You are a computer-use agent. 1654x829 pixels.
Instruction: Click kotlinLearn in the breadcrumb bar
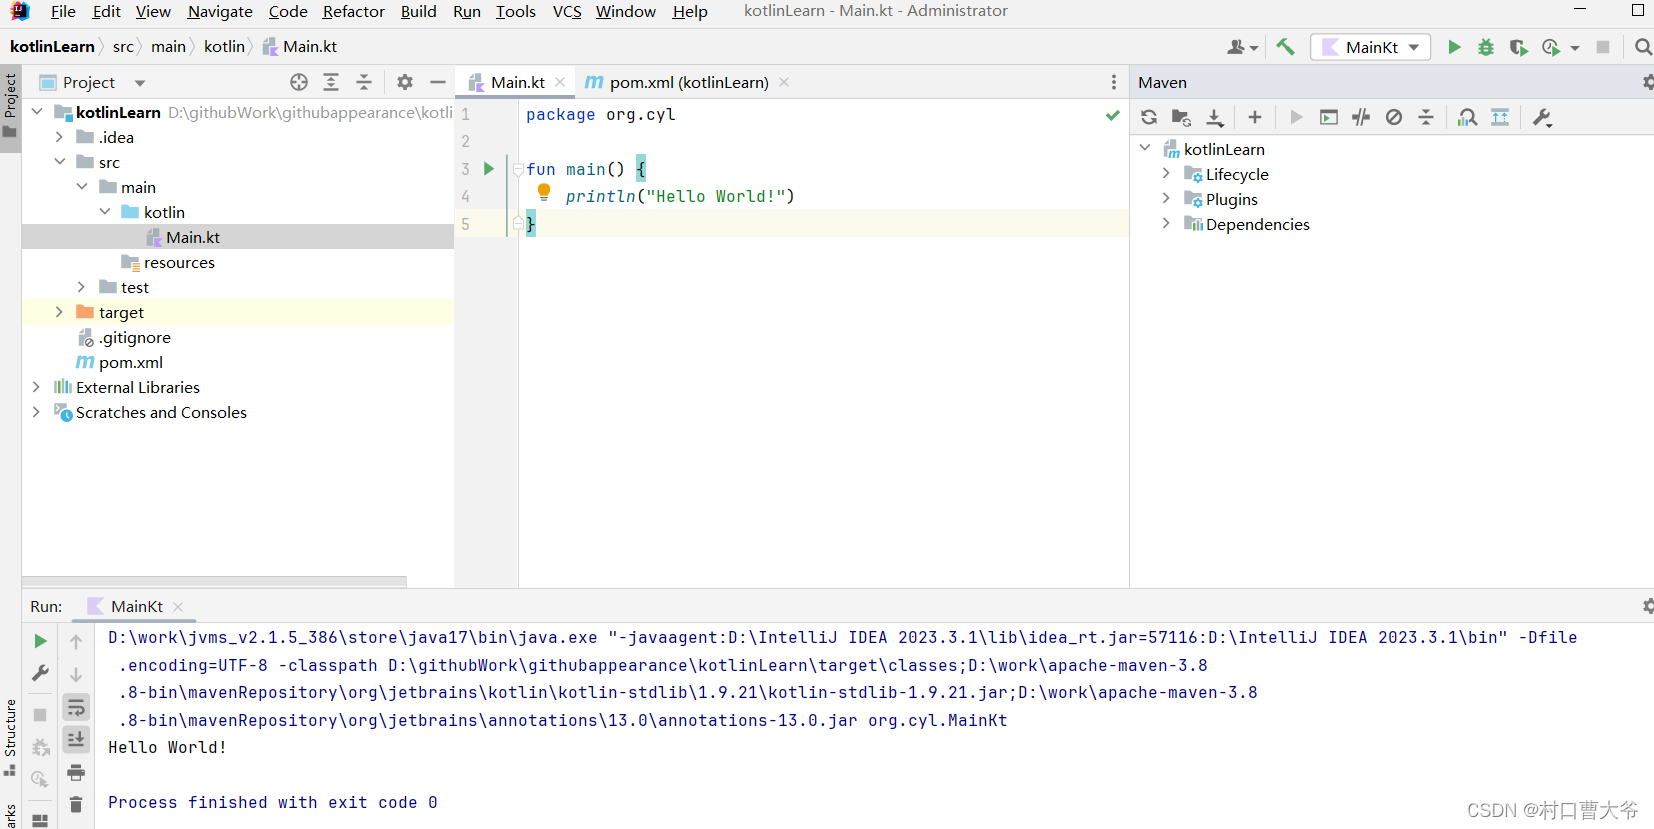click(52, 47)
